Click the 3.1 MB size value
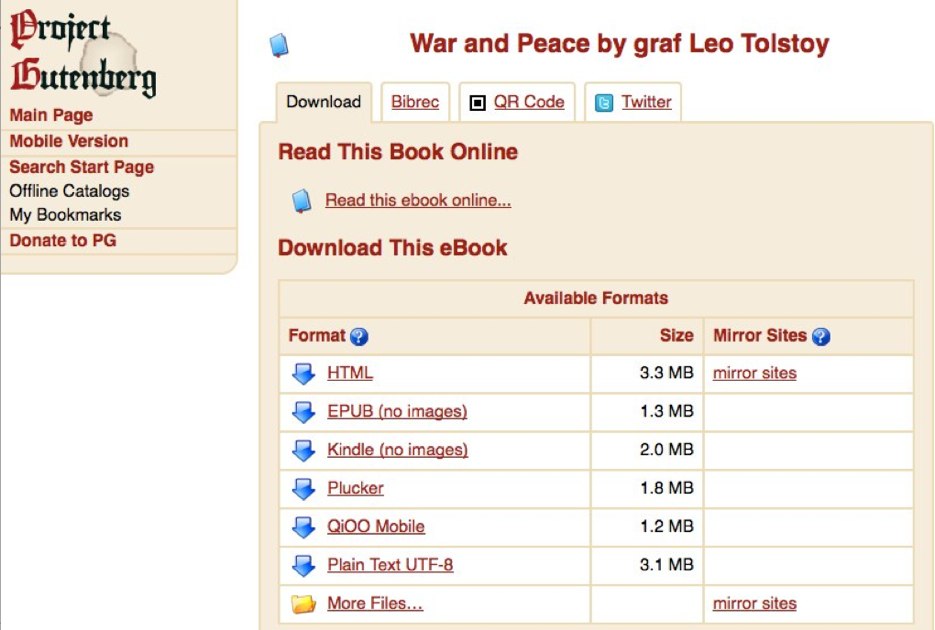The width and height of the screenshot is (935, 630). (667, 564)
